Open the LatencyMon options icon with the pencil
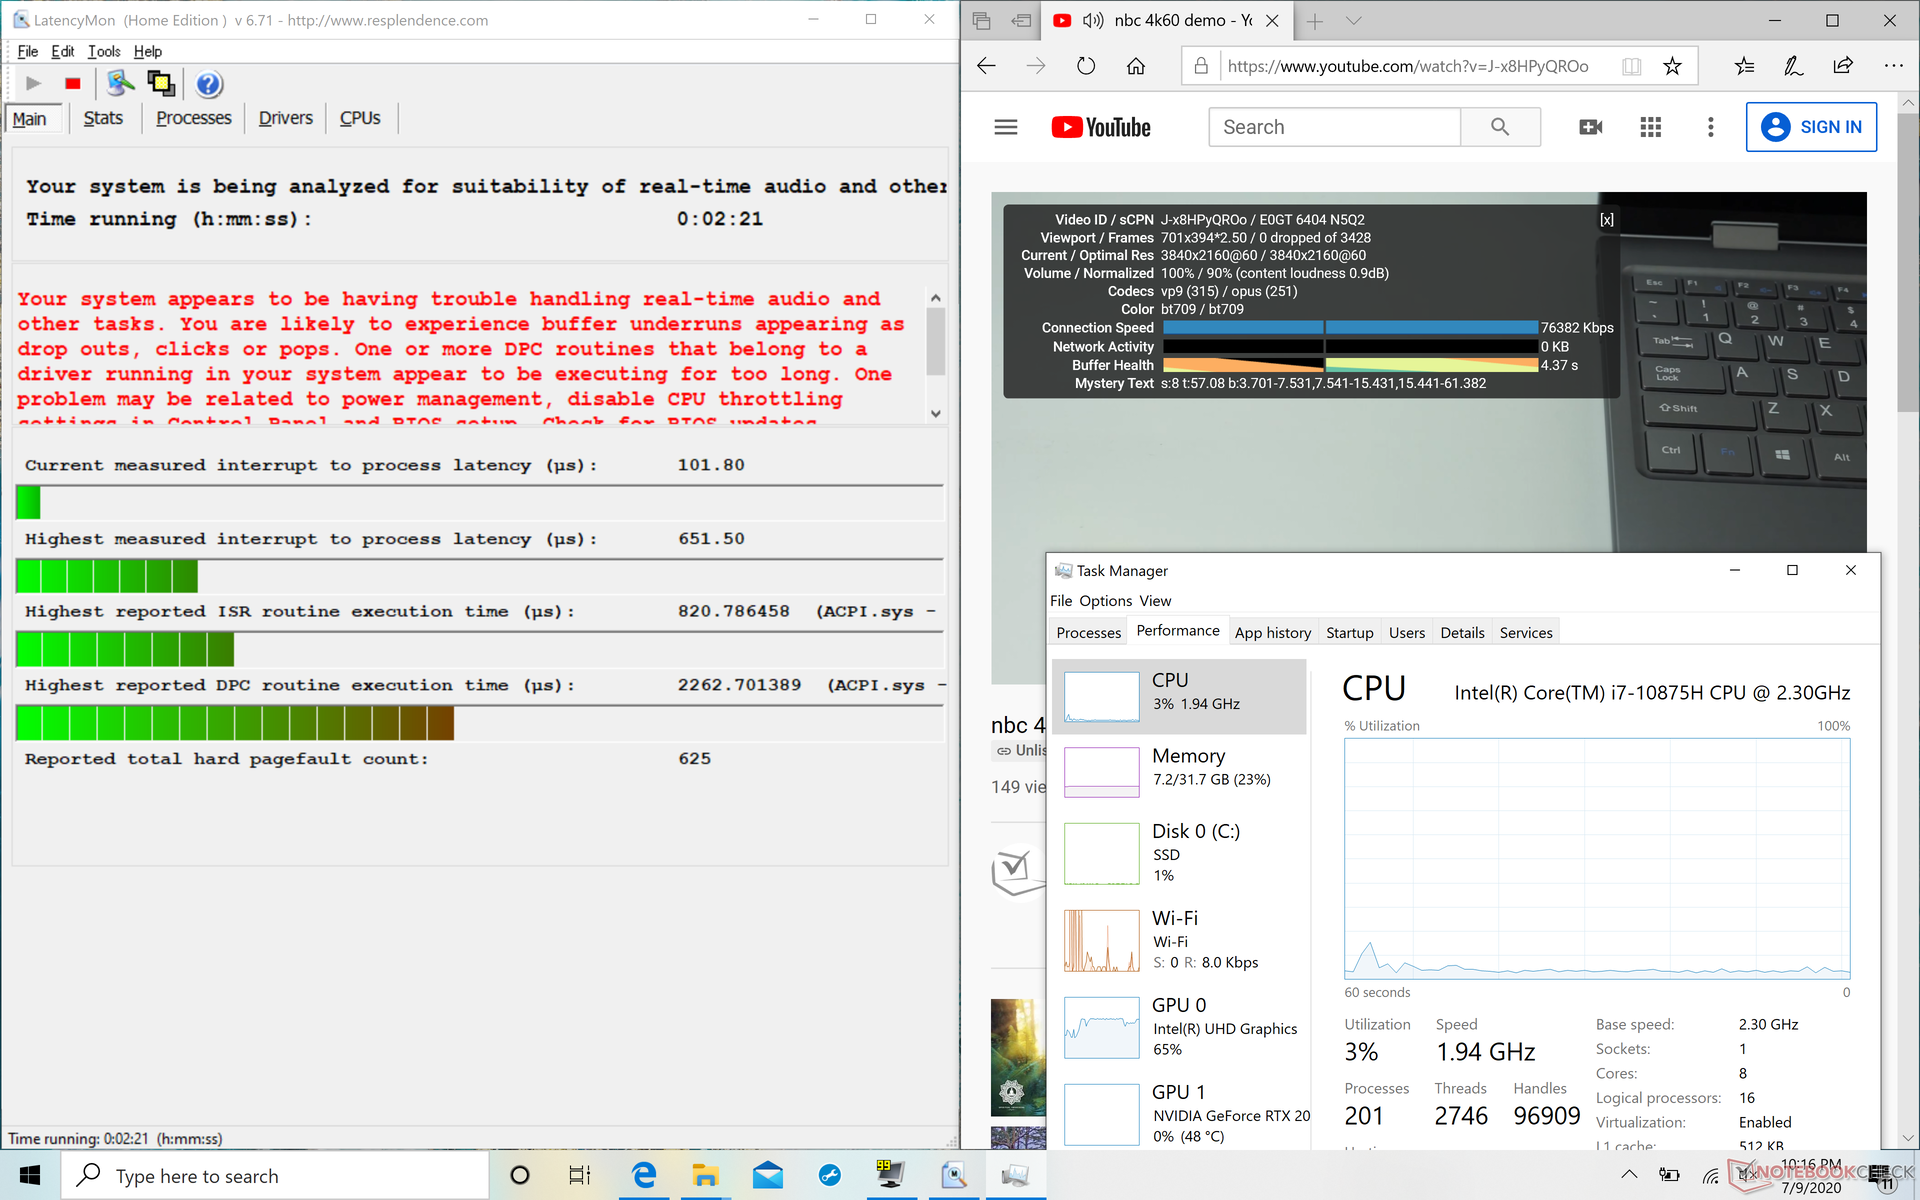 point(120,84)
